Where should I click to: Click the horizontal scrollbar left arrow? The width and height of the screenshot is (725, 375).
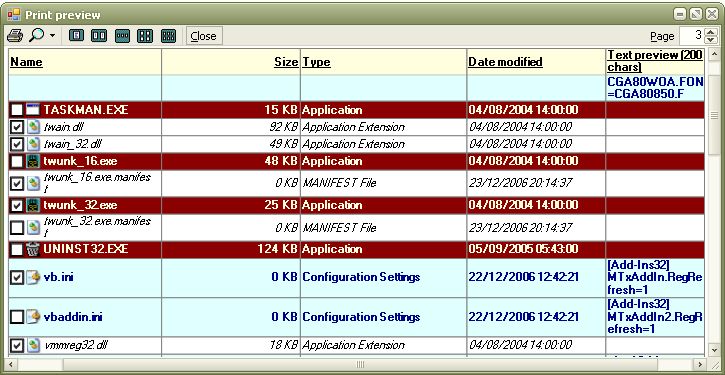[11, 364]
